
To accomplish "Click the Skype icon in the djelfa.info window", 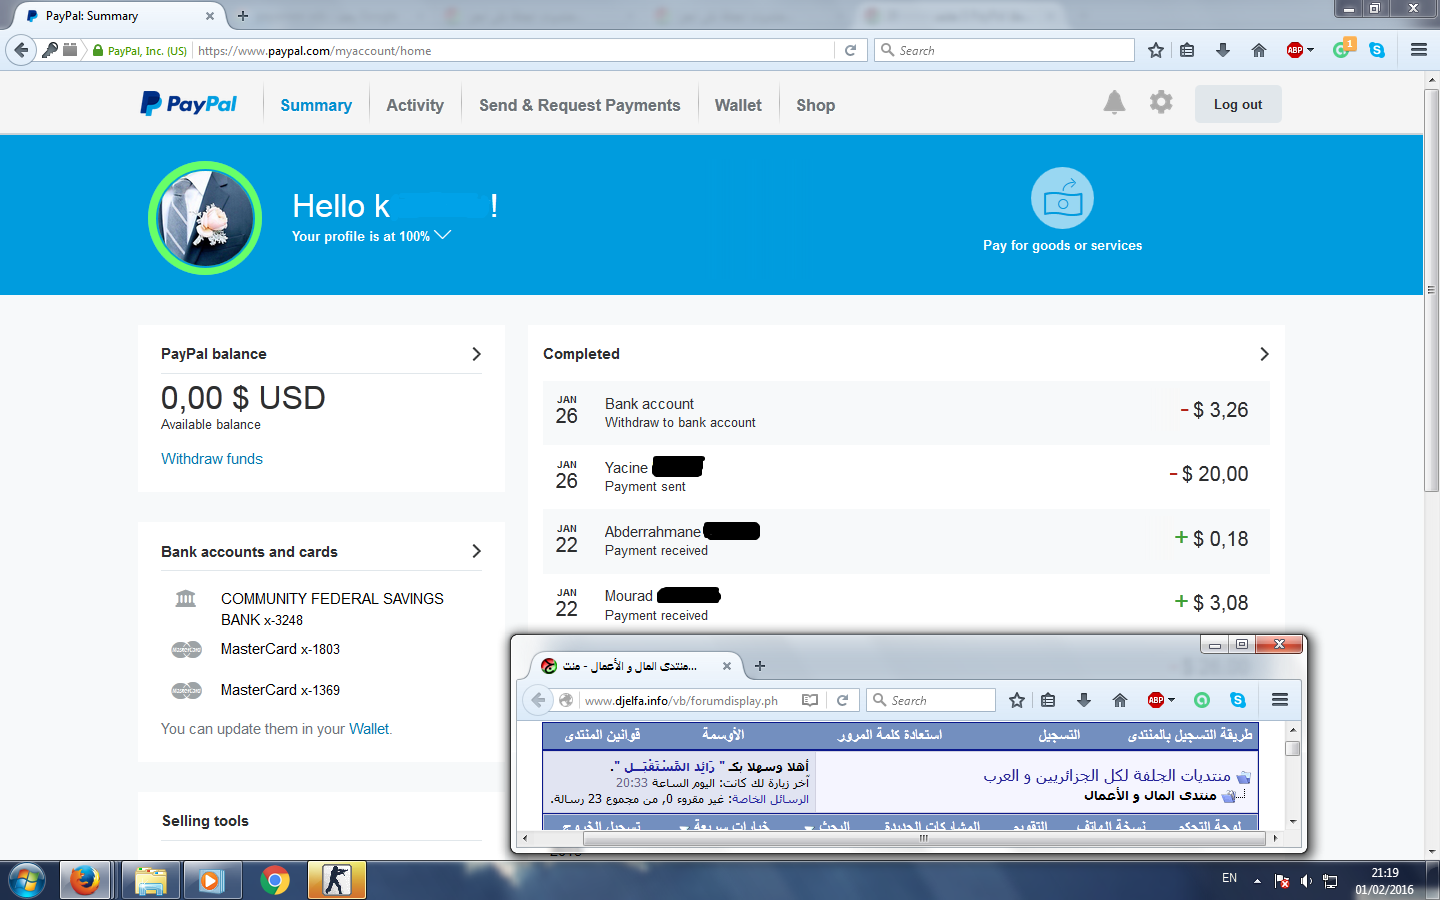I will click(x=1238, y=700).
